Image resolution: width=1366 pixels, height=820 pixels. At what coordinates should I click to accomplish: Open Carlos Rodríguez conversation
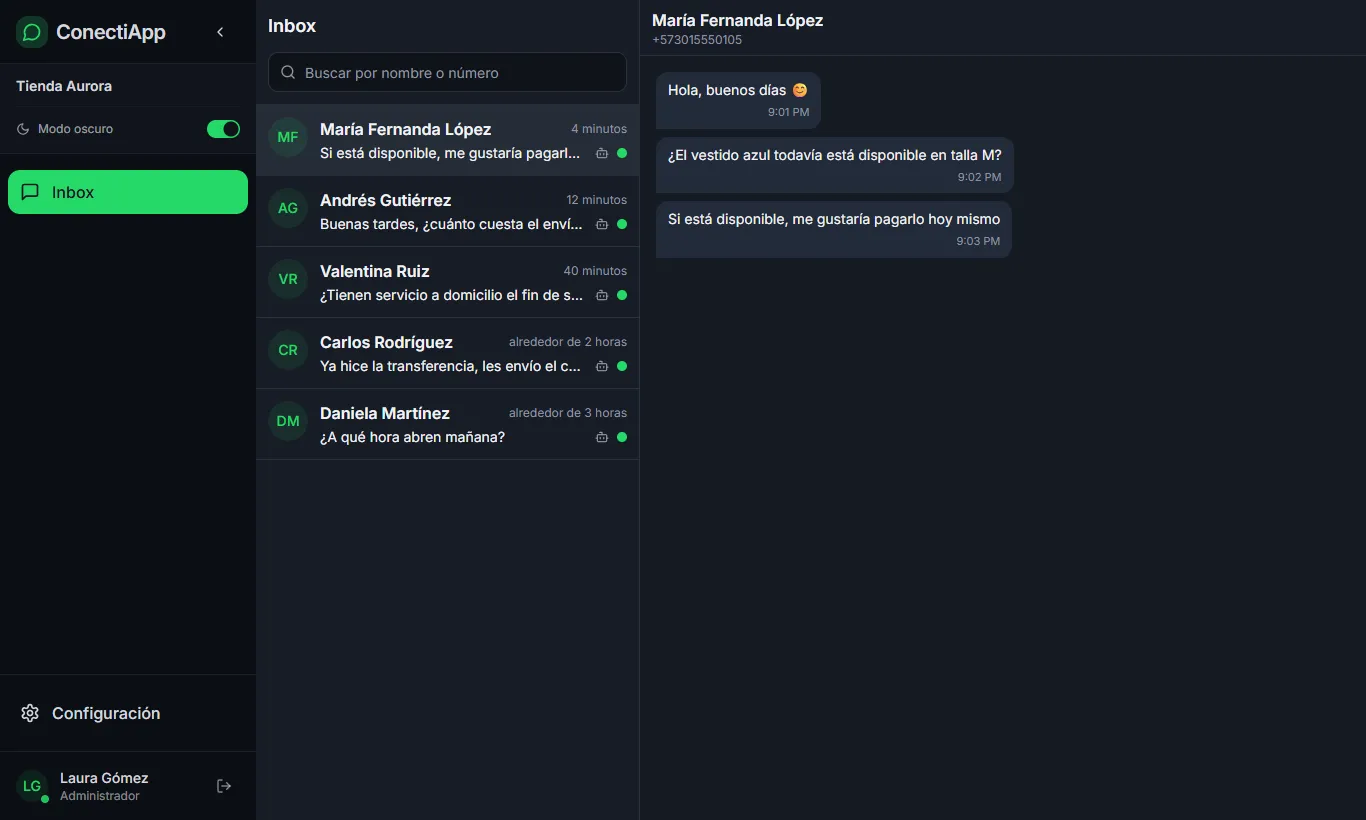[447, 353]
